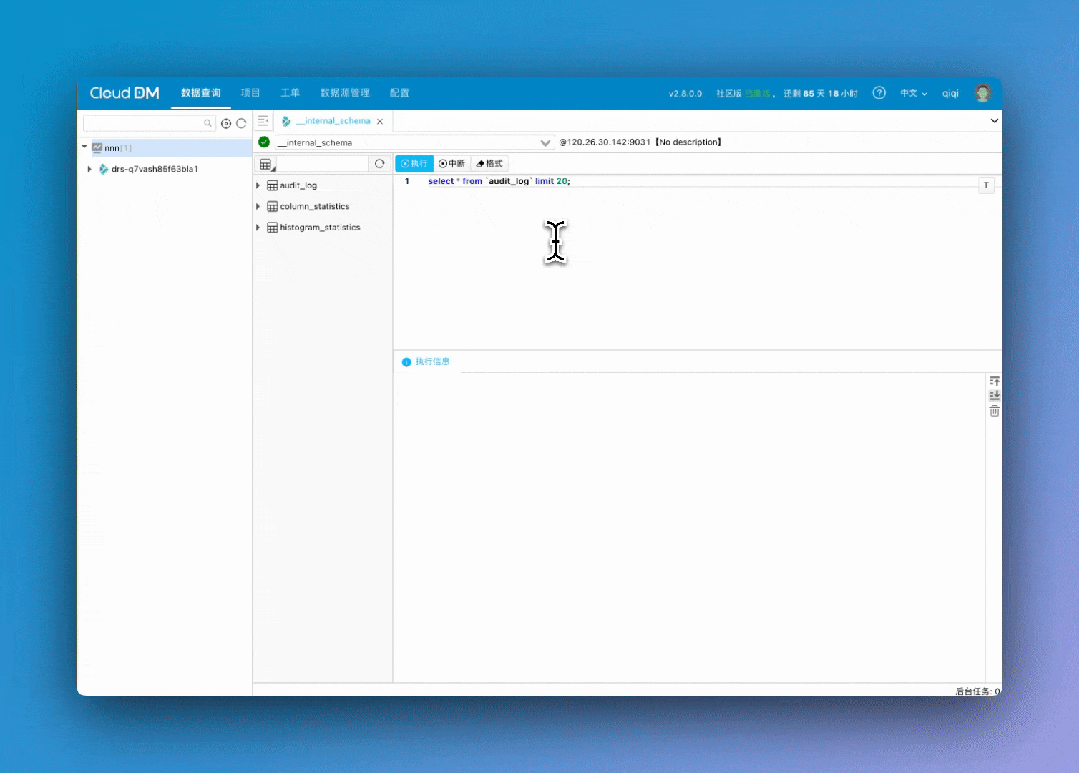Open the 数据查询 tab
Image resolution: width=1079 pixels, height=773 pixels.
click(x=201, y=93)
